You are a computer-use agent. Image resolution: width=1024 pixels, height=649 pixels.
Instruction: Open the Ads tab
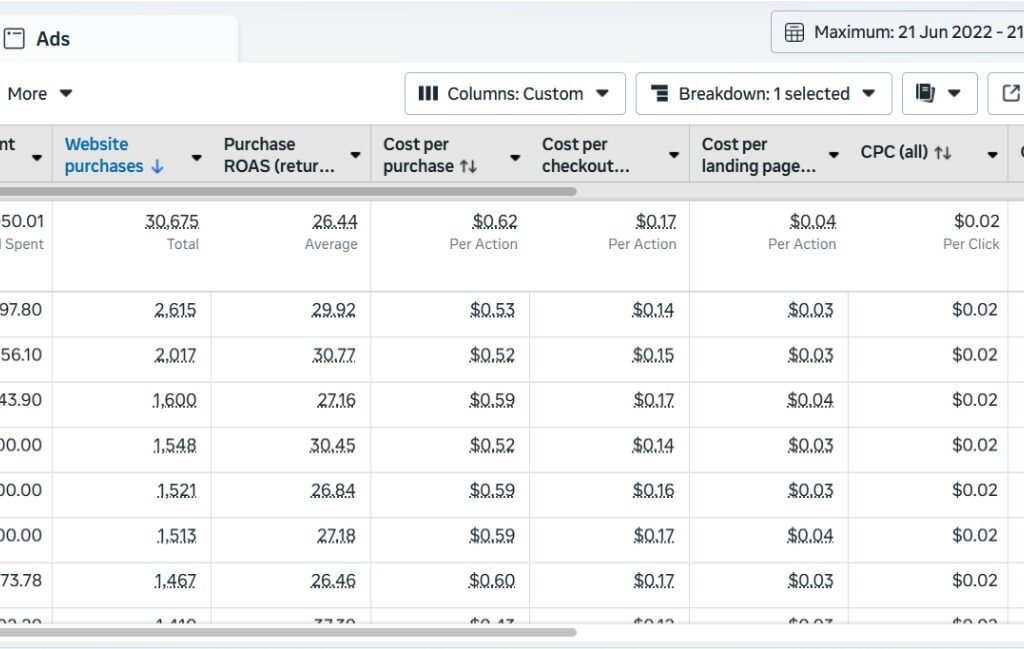click(52, 39)
